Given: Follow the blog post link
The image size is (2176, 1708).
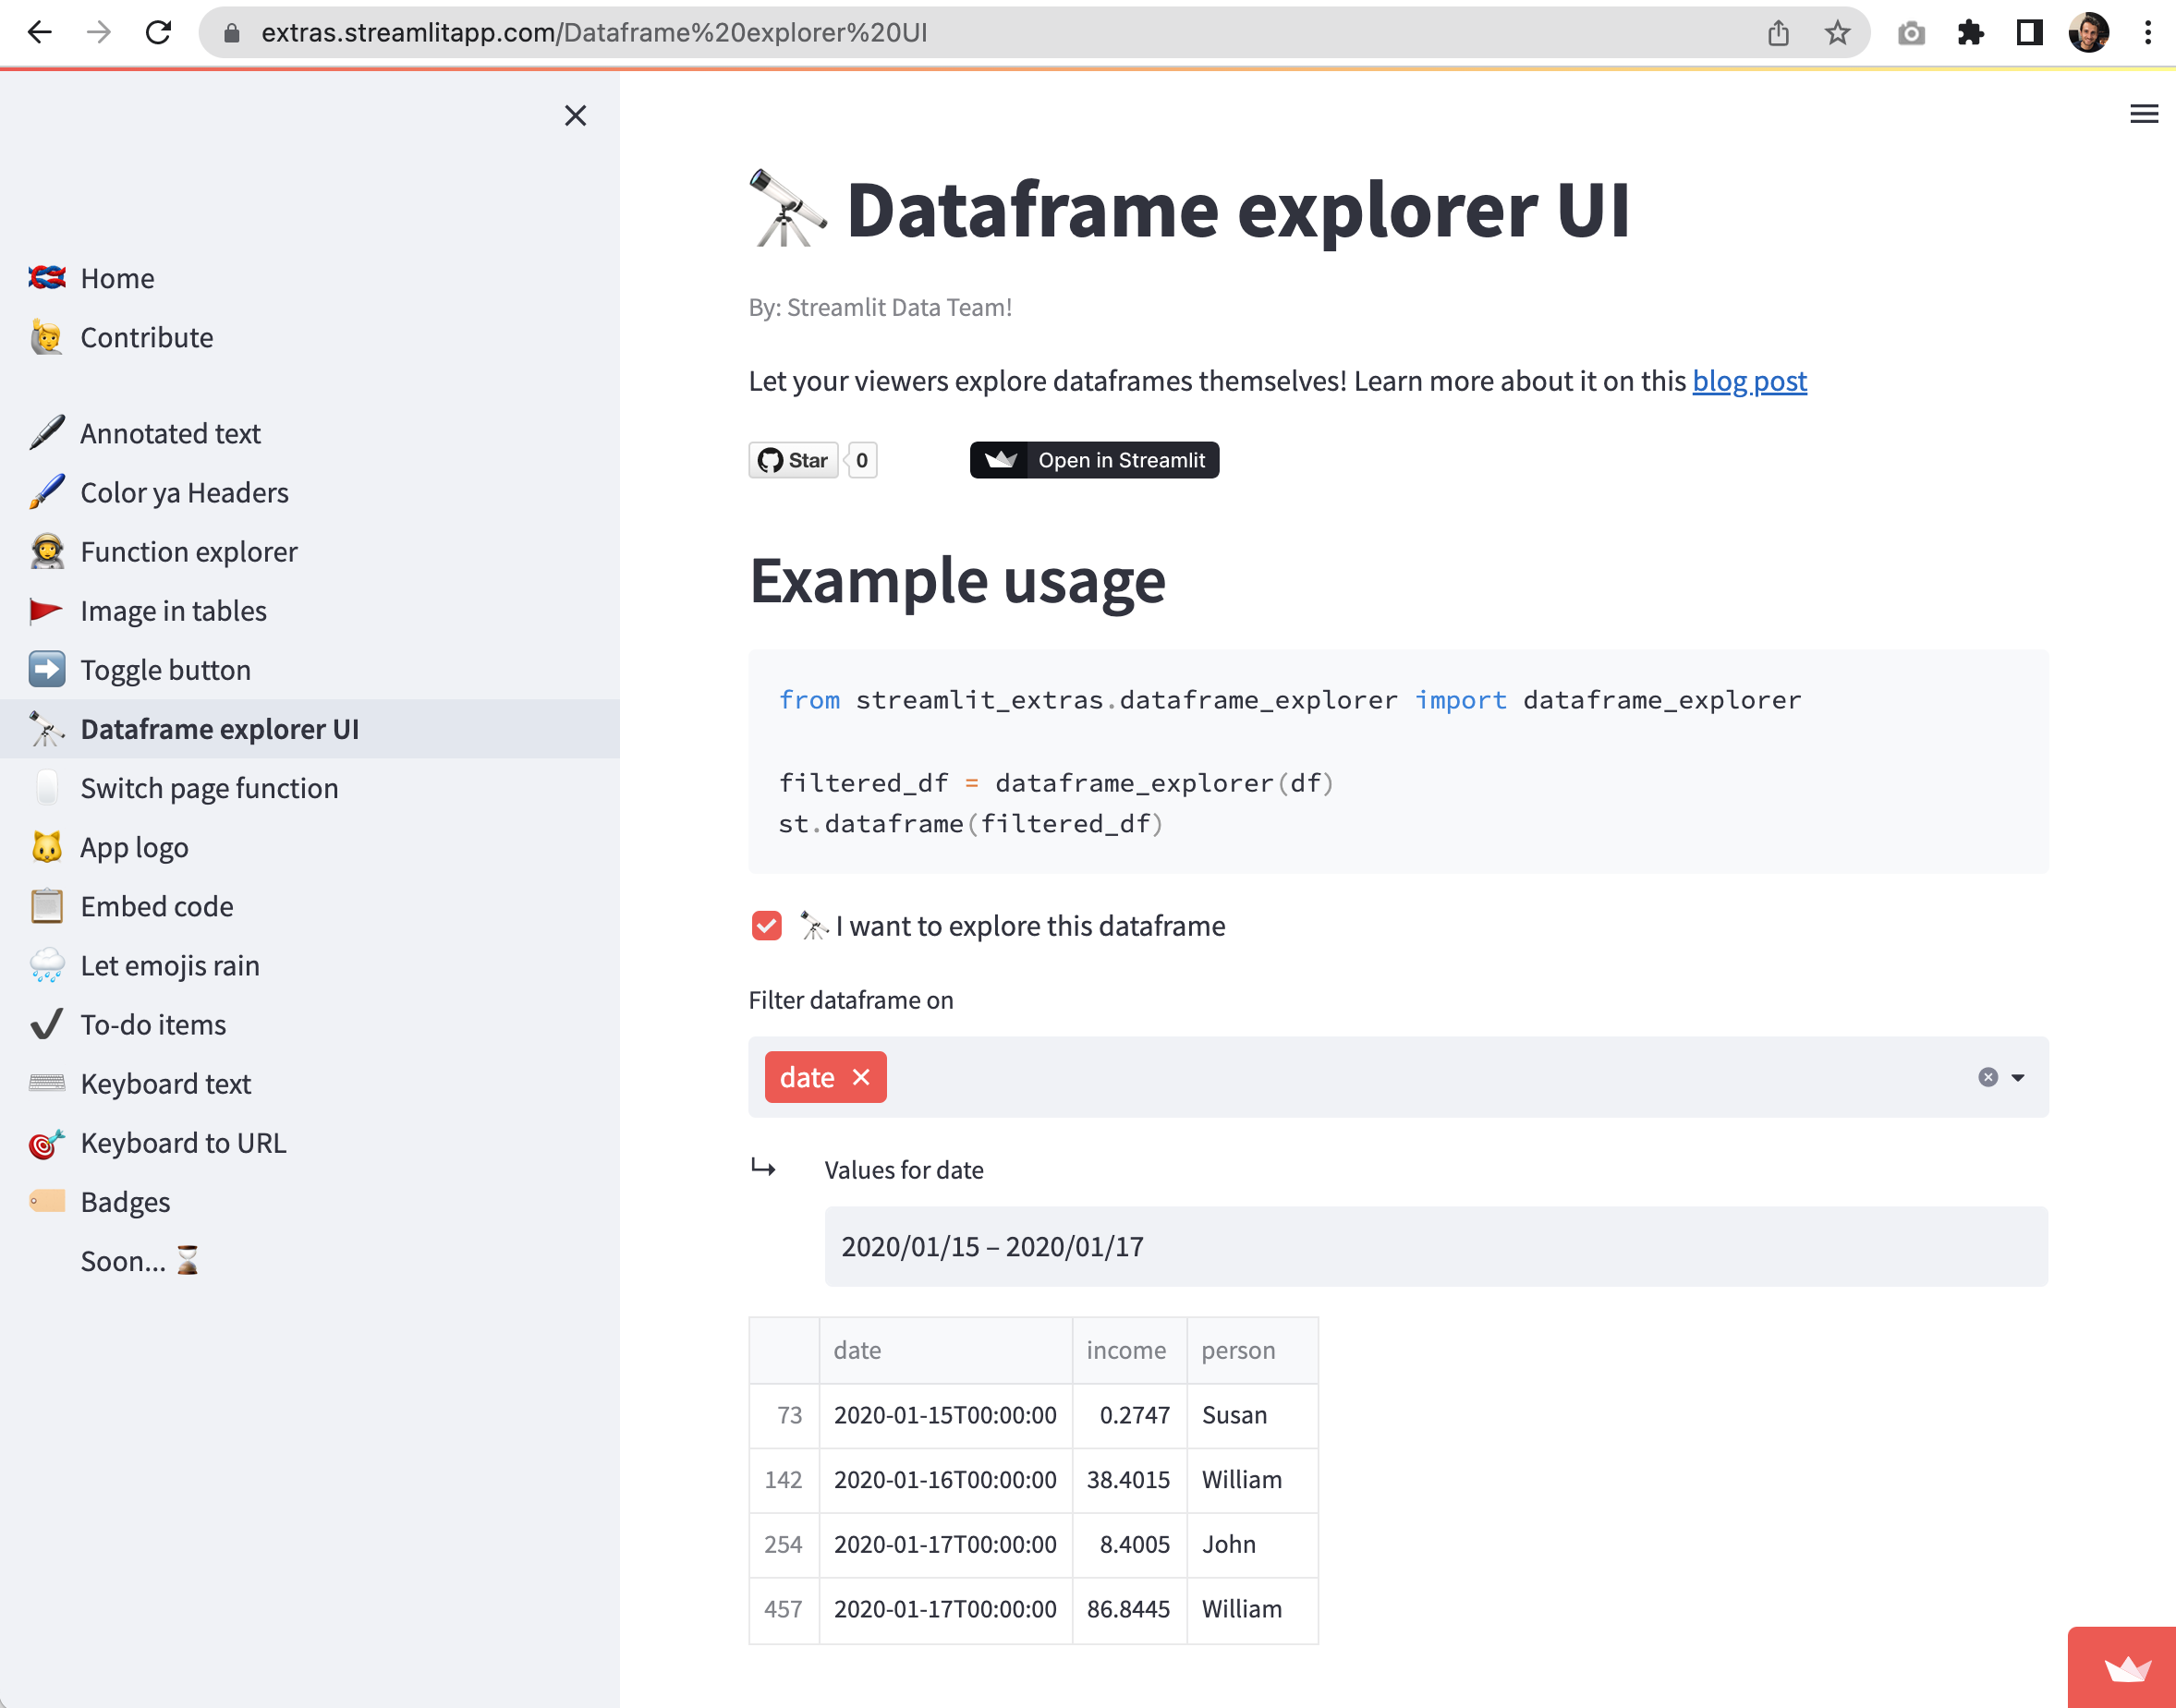Looking at the screenshot, I should [1749, 381].
